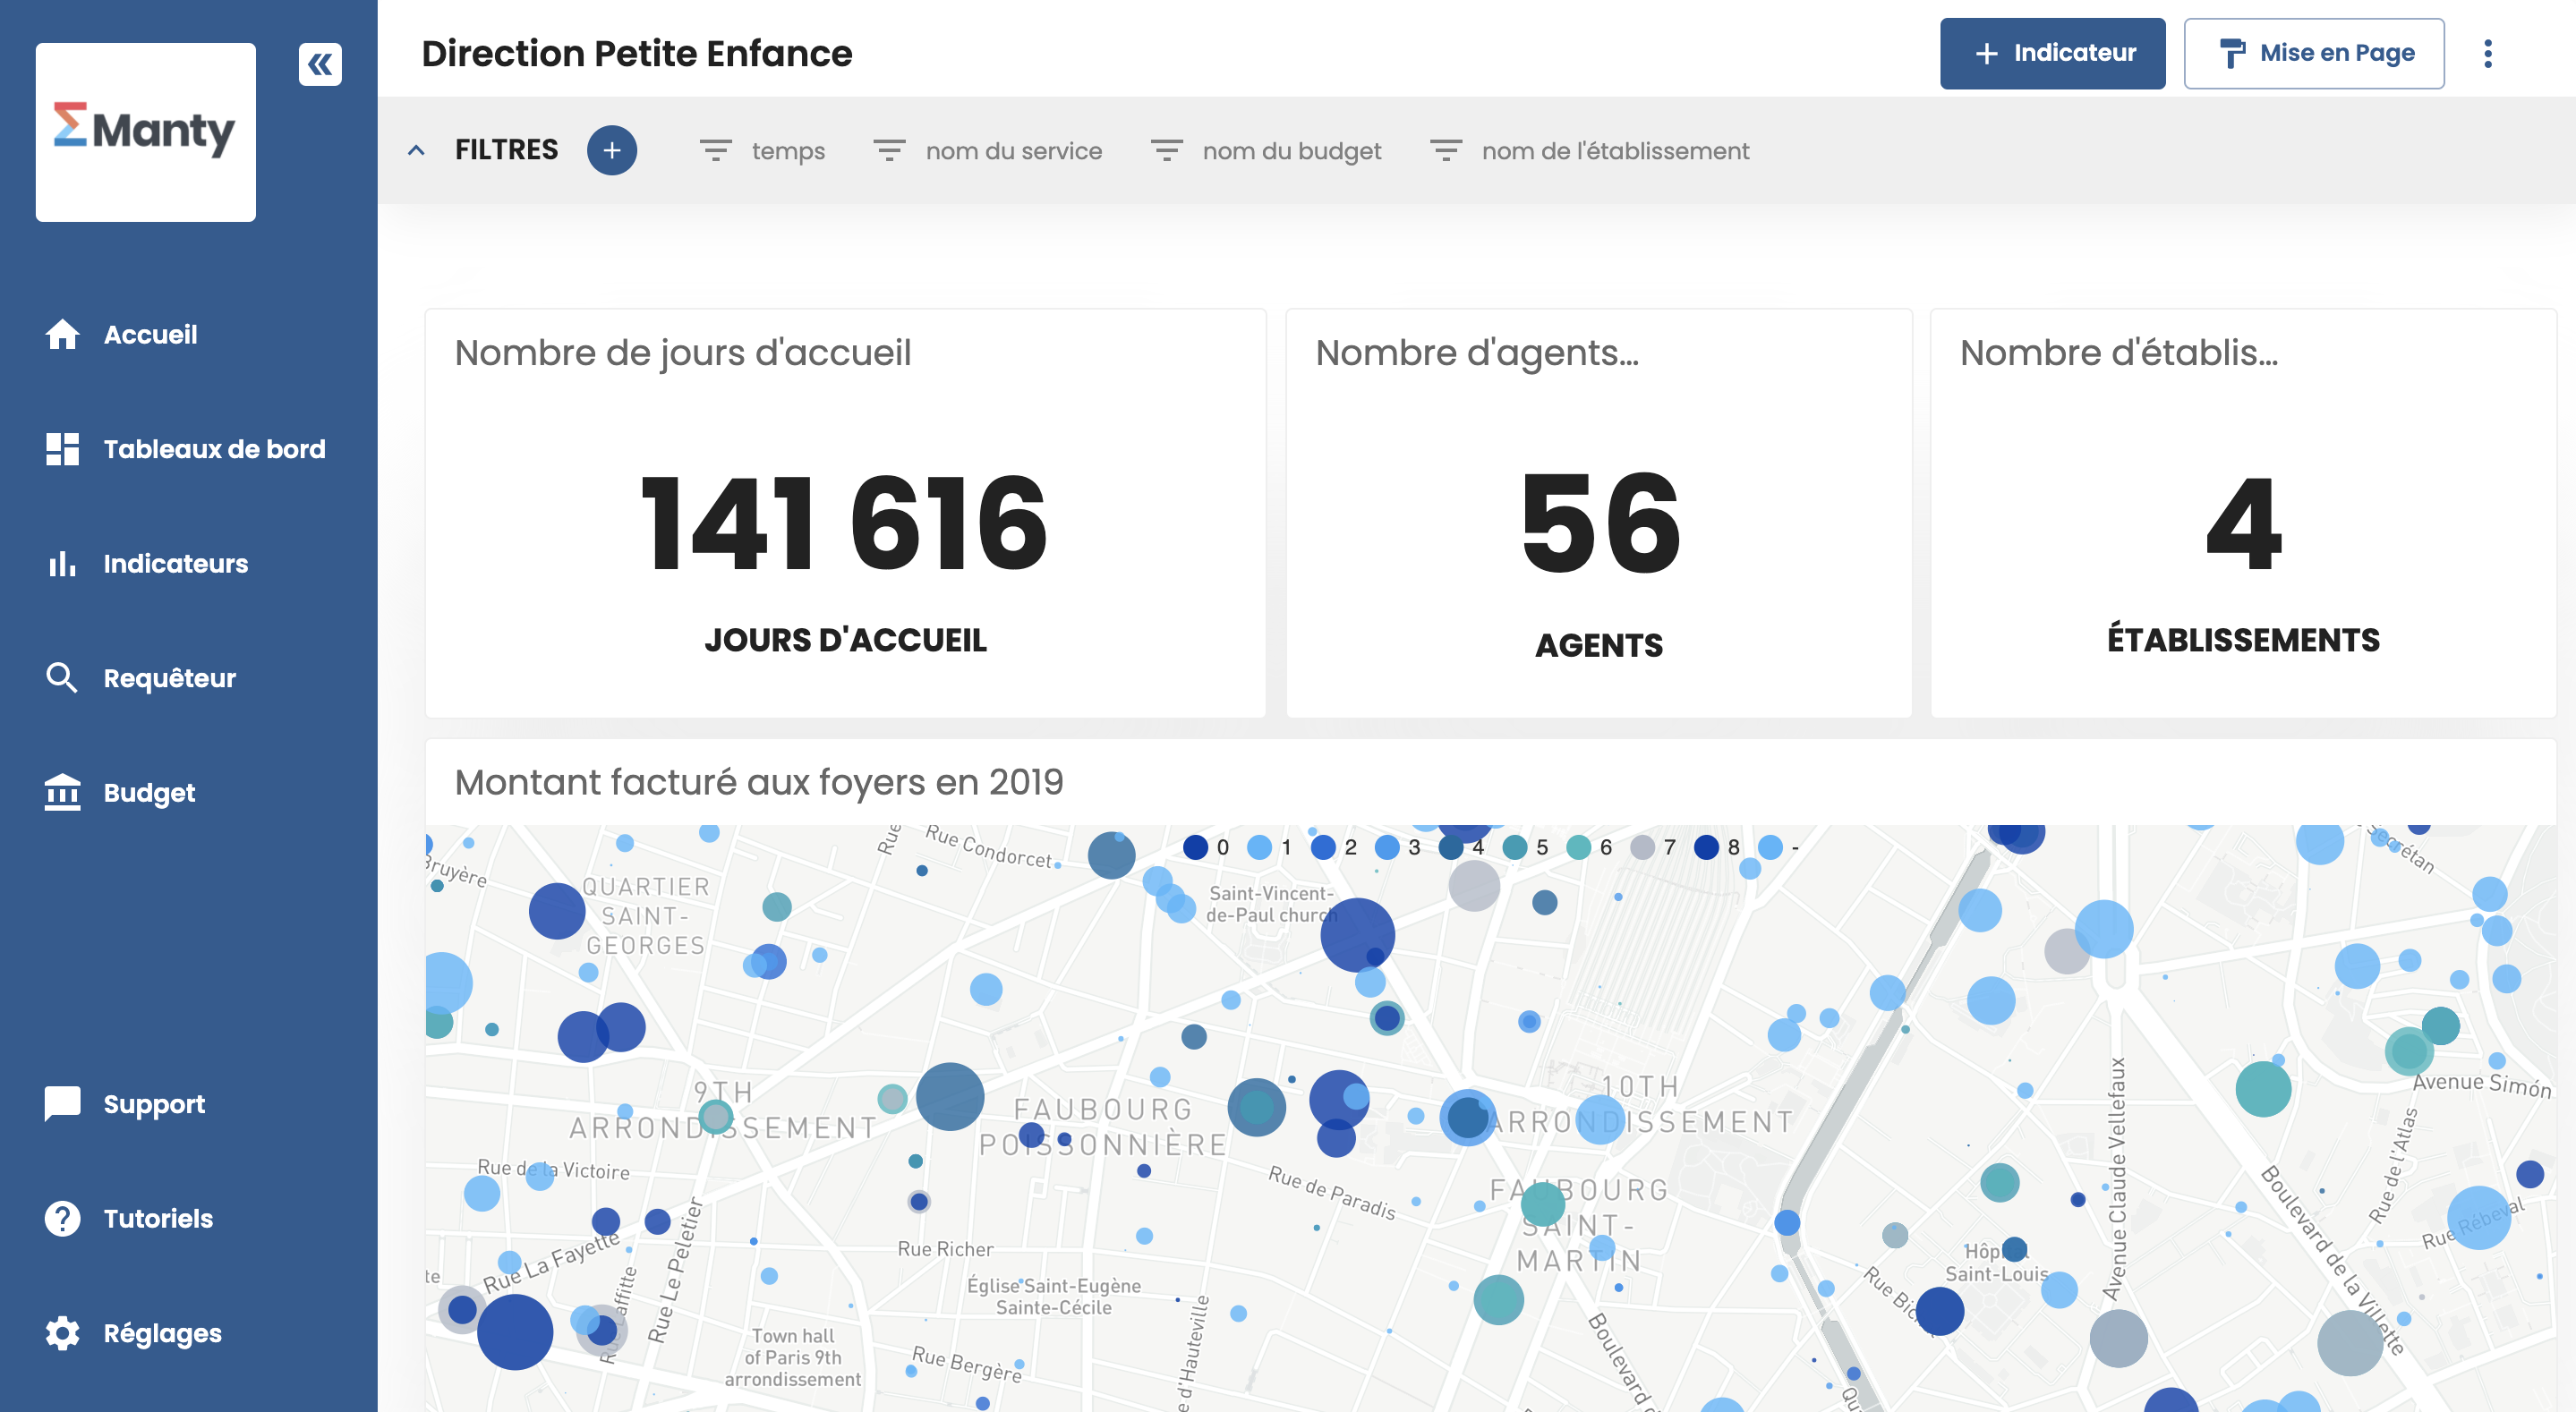Toggle legend color swatch for category 0
Viewport: 2576px width, 1412px height.
pos(1195,848)
